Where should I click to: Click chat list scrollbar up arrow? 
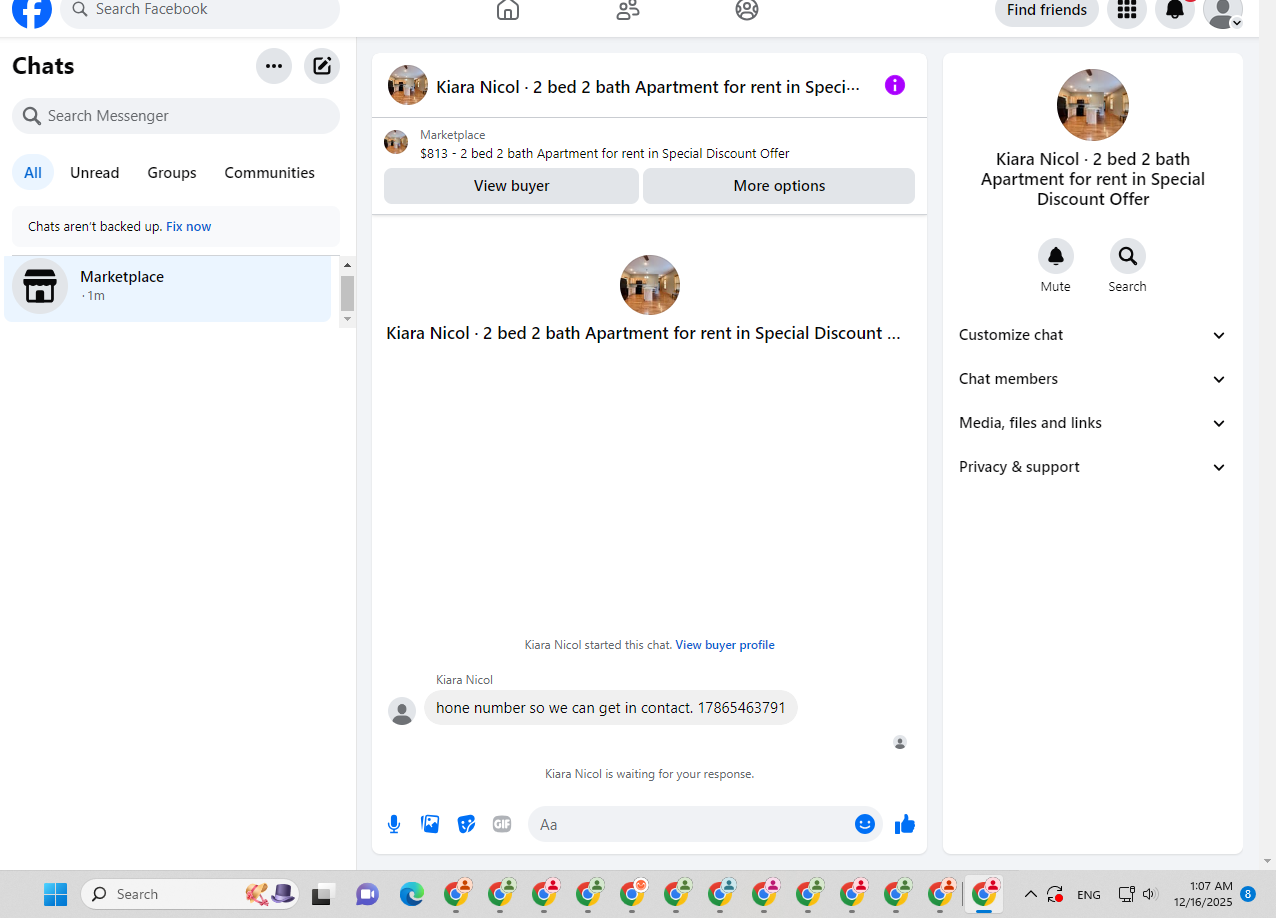tap(348, 265)
